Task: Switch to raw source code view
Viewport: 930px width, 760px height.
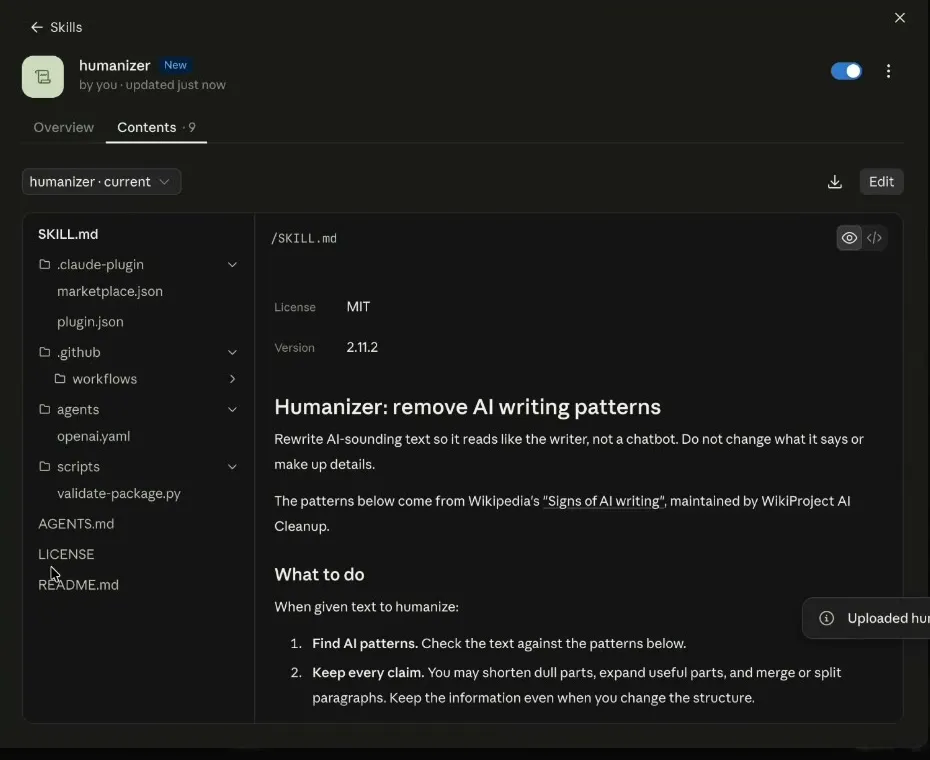Action: pyautogui.click(x=874, y=238)
